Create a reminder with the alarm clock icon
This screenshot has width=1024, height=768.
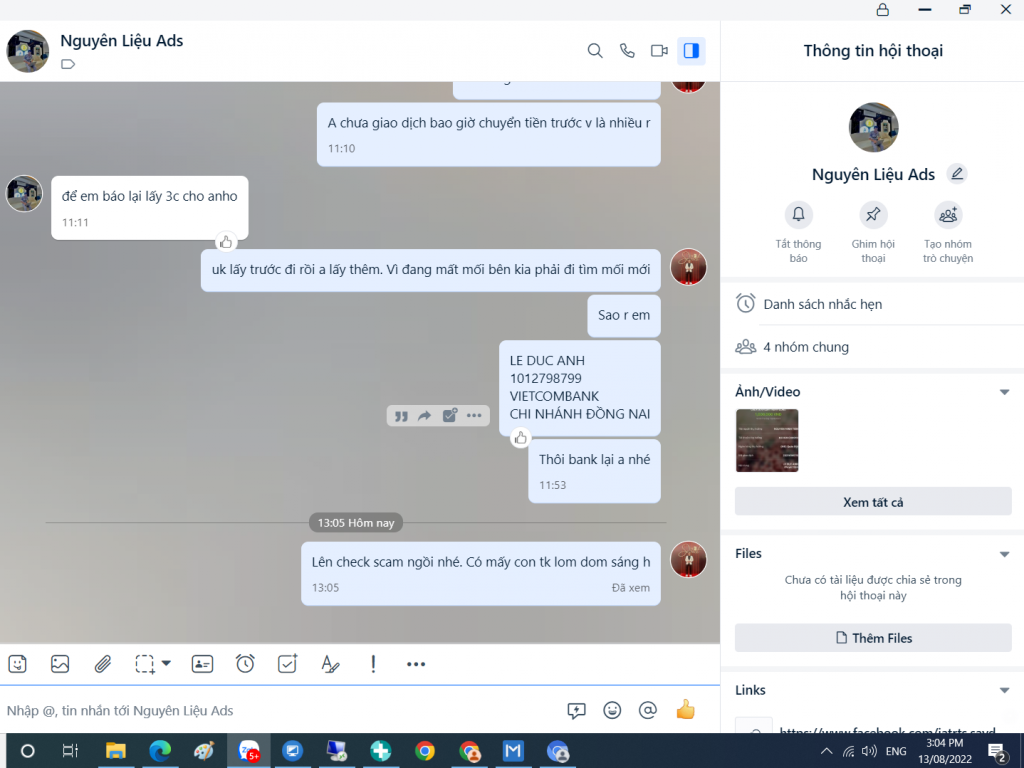pos(245,663)
